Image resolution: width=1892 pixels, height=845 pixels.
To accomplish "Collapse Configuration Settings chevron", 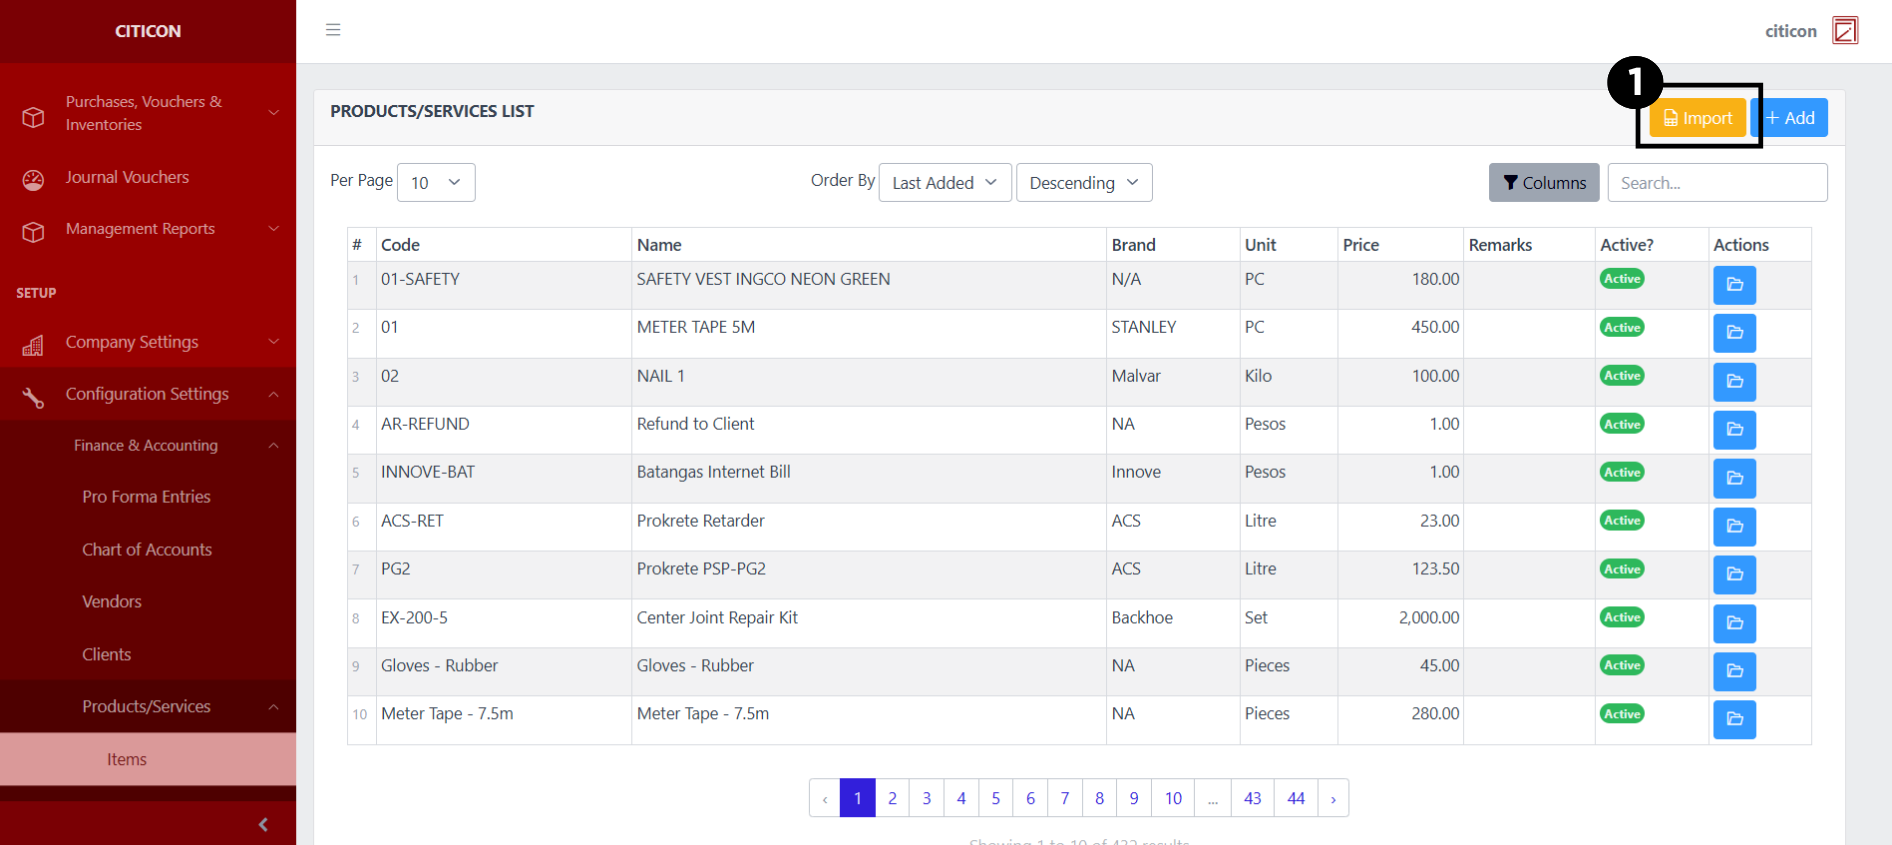I will (274, 394).
